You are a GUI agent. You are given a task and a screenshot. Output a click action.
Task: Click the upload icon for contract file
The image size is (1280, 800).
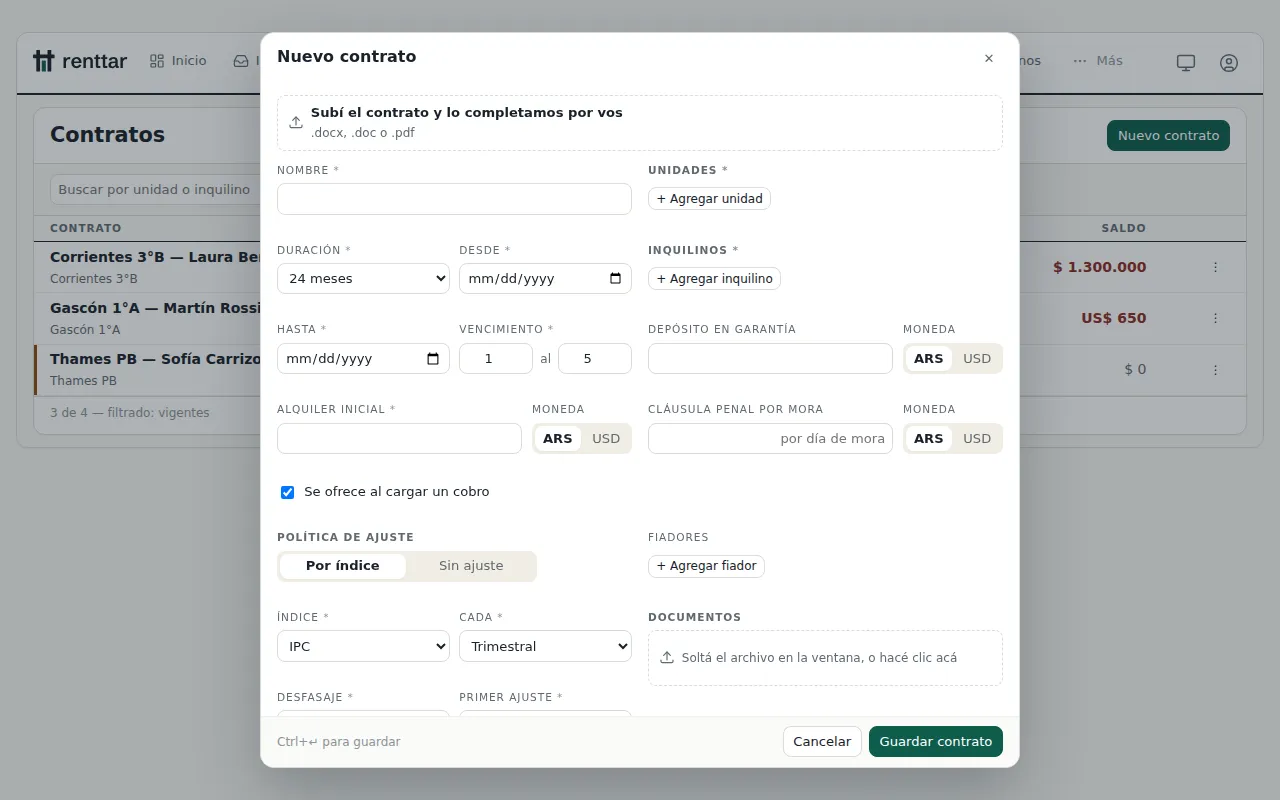[x=296, y=122]
